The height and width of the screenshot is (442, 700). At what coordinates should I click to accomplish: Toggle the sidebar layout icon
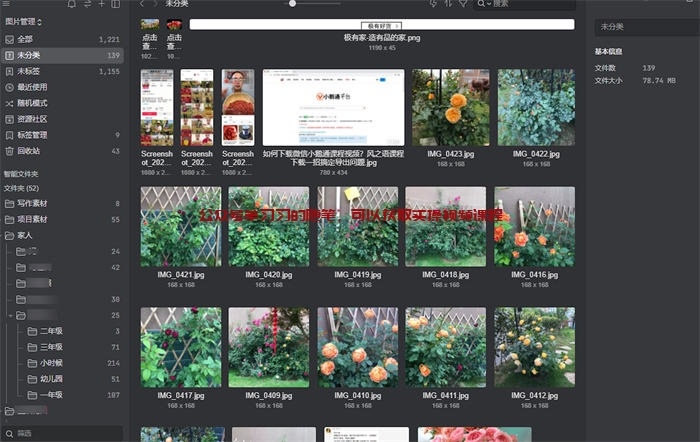[115, 5]
